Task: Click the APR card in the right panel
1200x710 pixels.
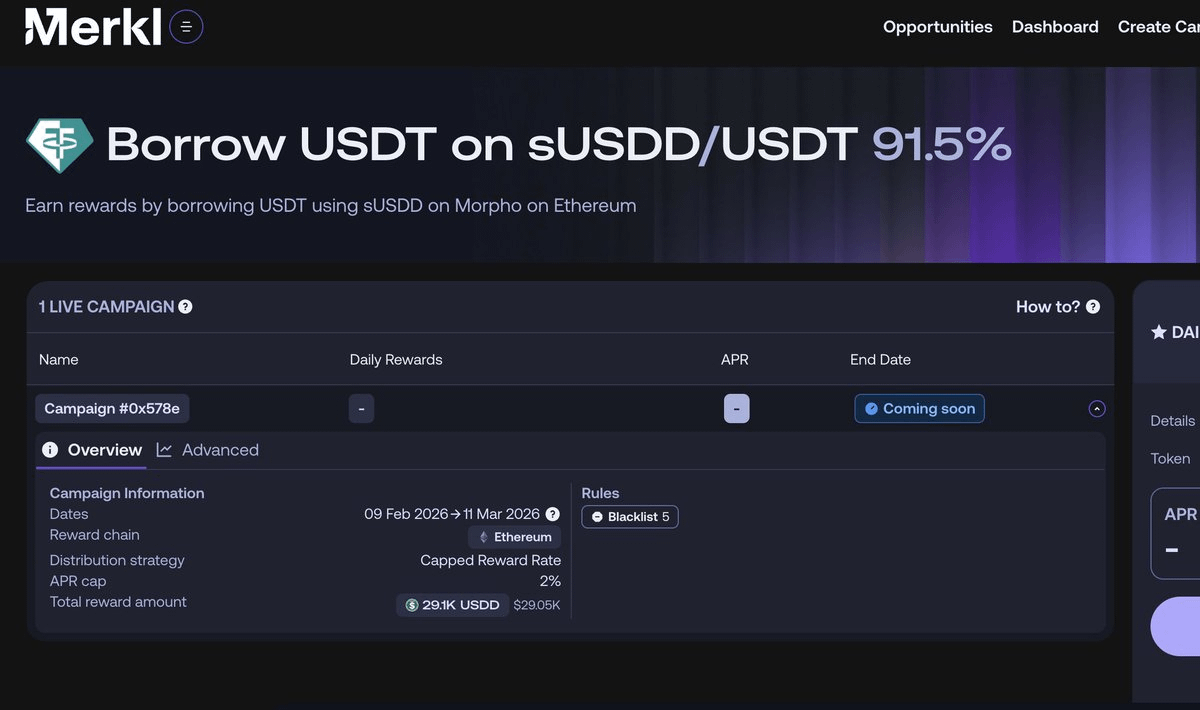Action: (x=1175, y=534)
